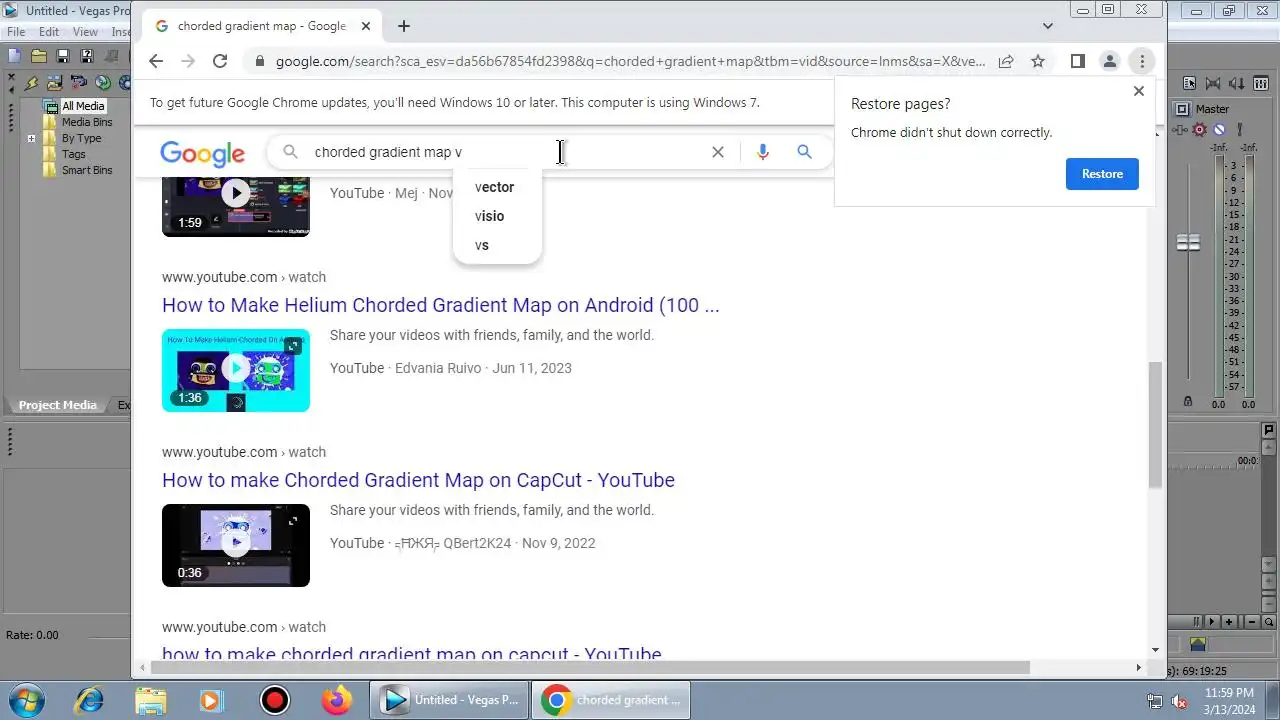
Task: Start voice search with microphone icon
Action: [x=763, y=152]
